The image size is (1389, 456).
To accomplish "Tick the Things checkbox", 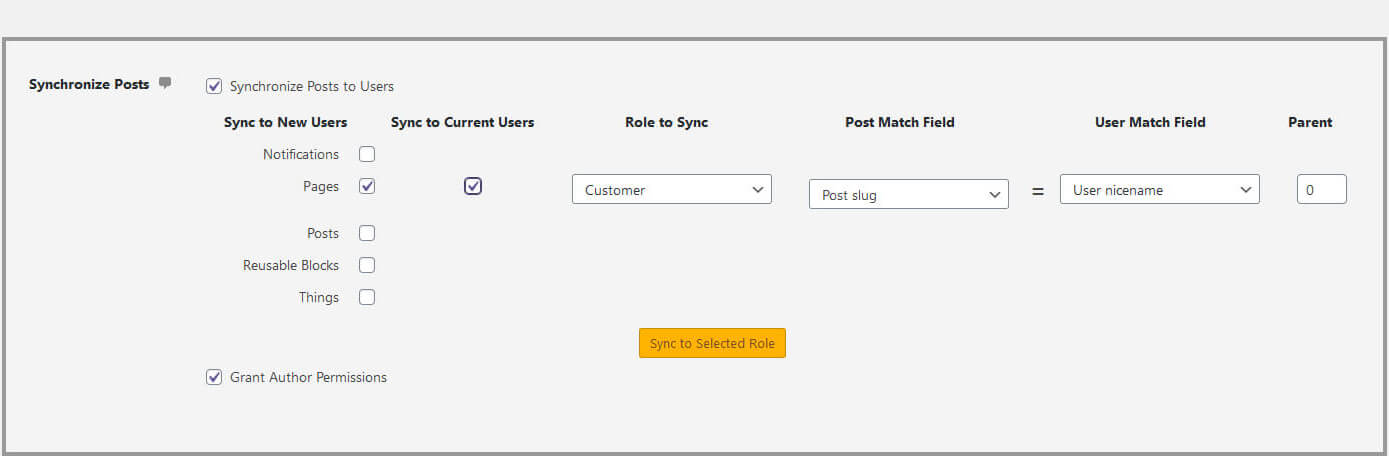I will (x=367, y=297).
